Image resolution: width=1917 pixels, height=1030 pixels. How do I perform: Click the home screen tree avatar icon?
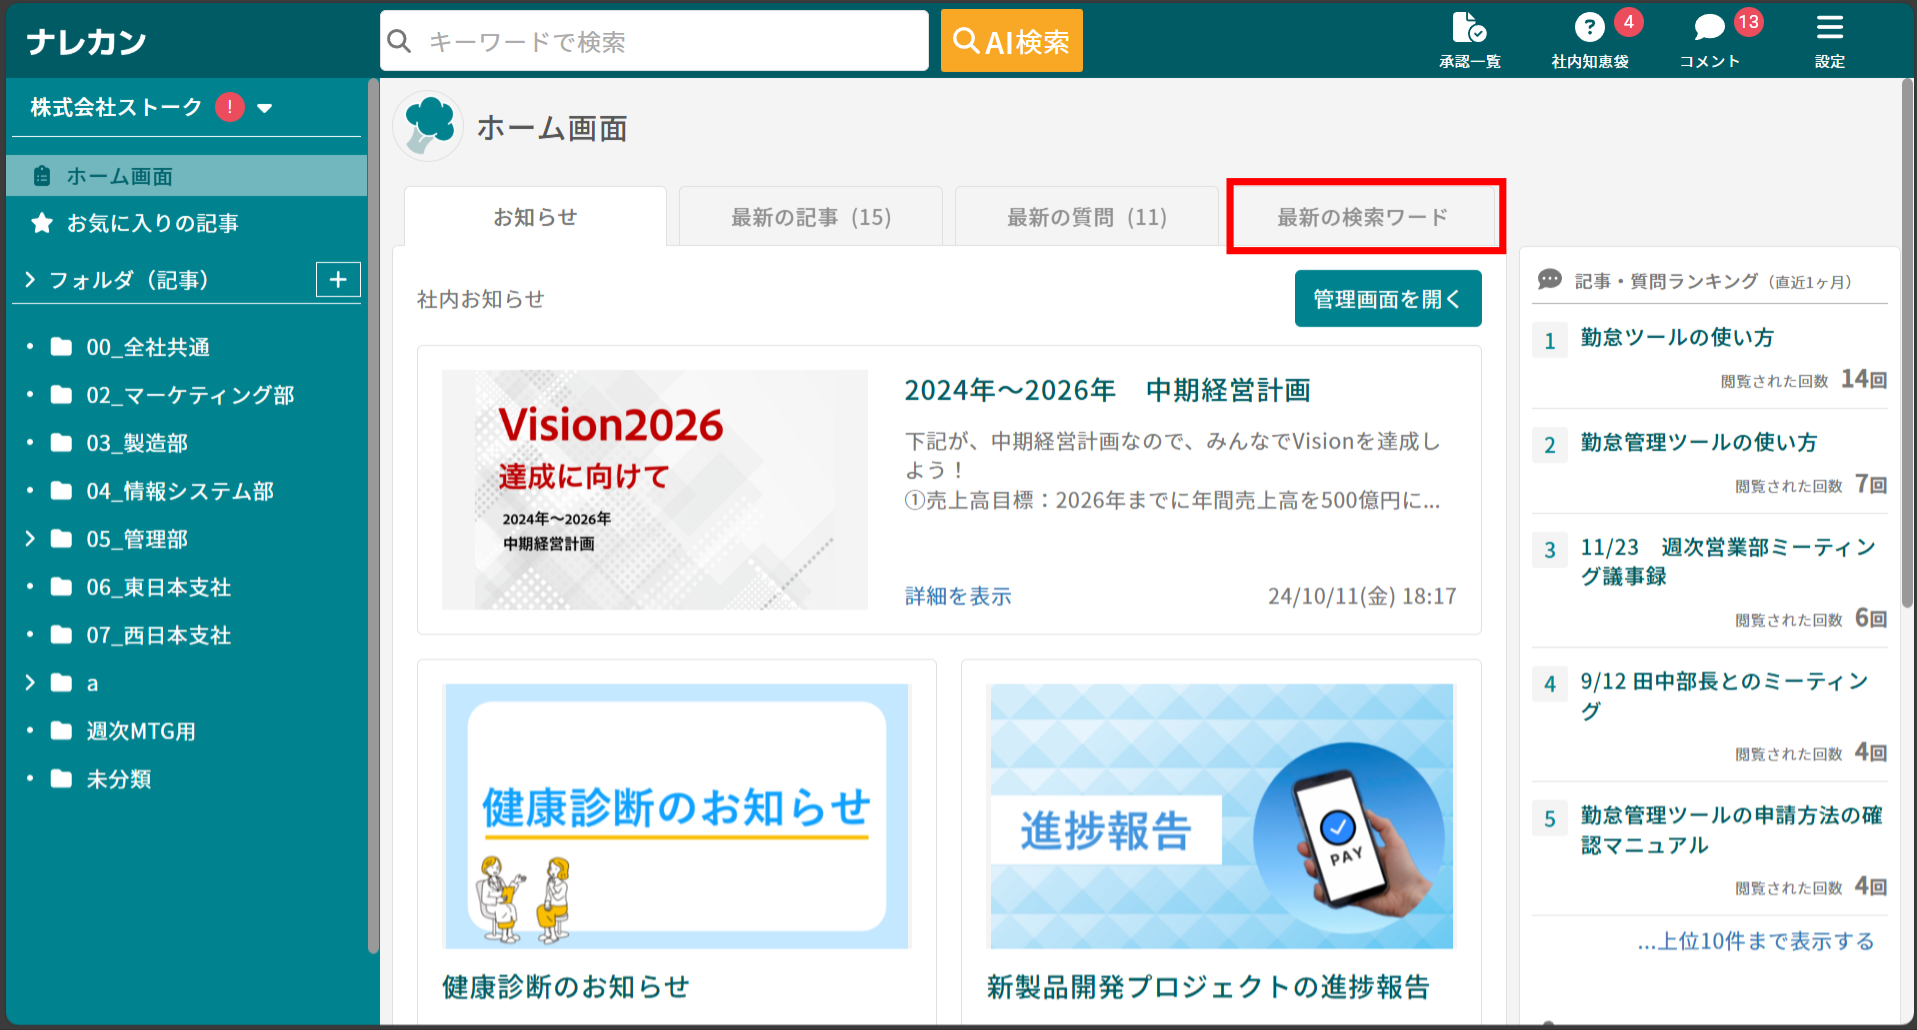click(x=427, y=126)
